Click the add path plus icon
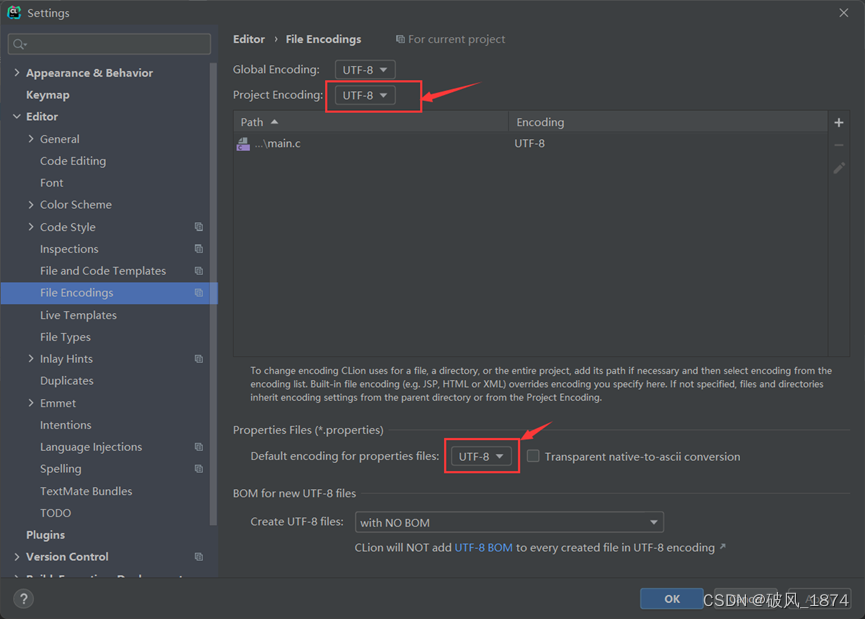 point(839,122)
